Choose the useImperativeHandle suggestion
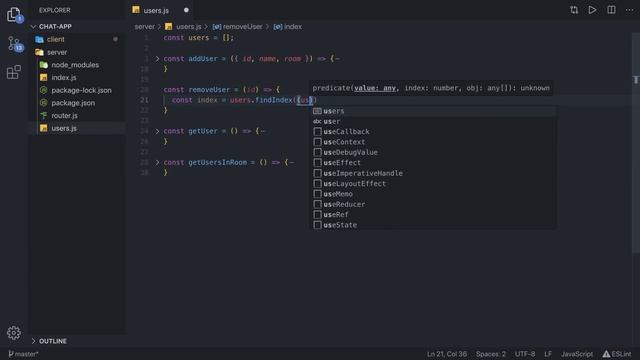Image resolution: width=640 pixels, height=360 pixels. click(434, 173)
